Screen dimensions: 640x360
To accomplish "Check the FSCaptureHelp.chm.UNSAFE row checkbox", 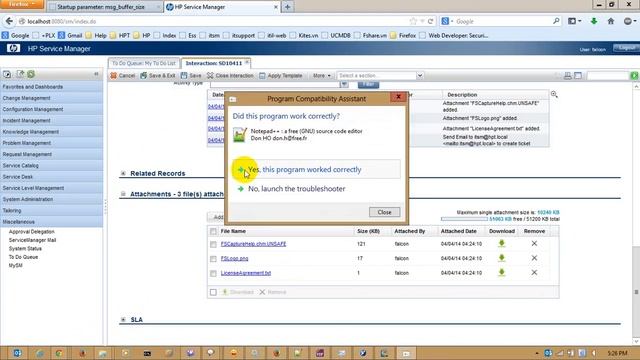I will point(213,244).
